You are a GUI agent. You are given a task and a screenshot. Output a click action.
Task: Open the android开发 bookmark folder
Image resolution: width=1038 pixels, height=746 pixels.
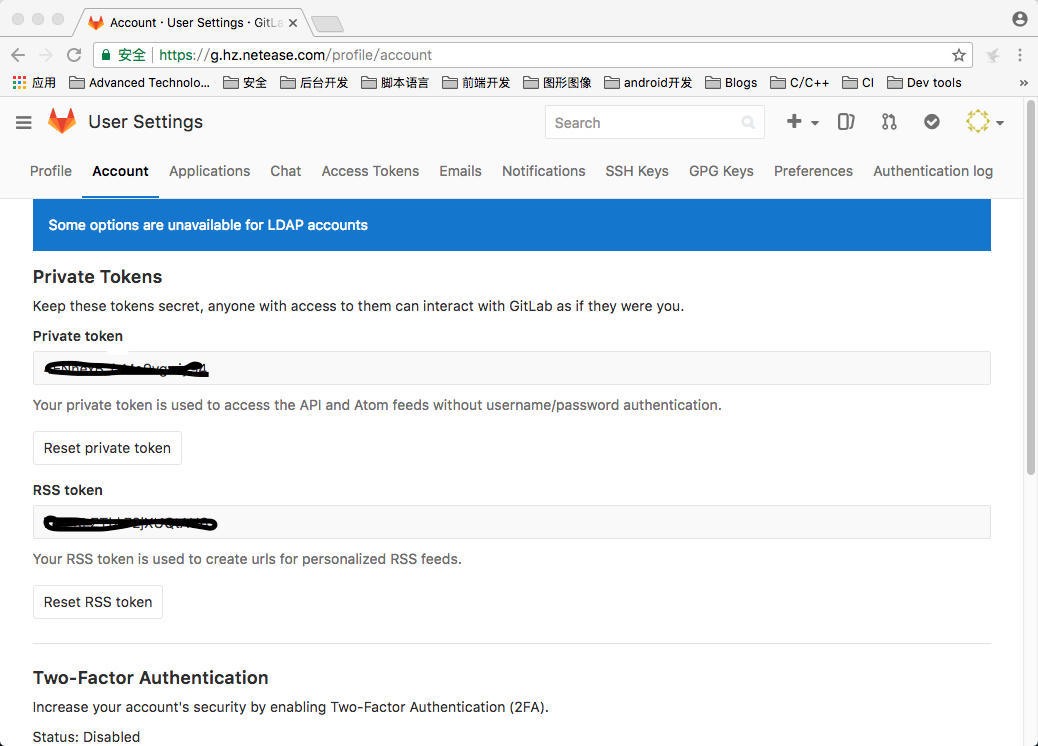648,83
